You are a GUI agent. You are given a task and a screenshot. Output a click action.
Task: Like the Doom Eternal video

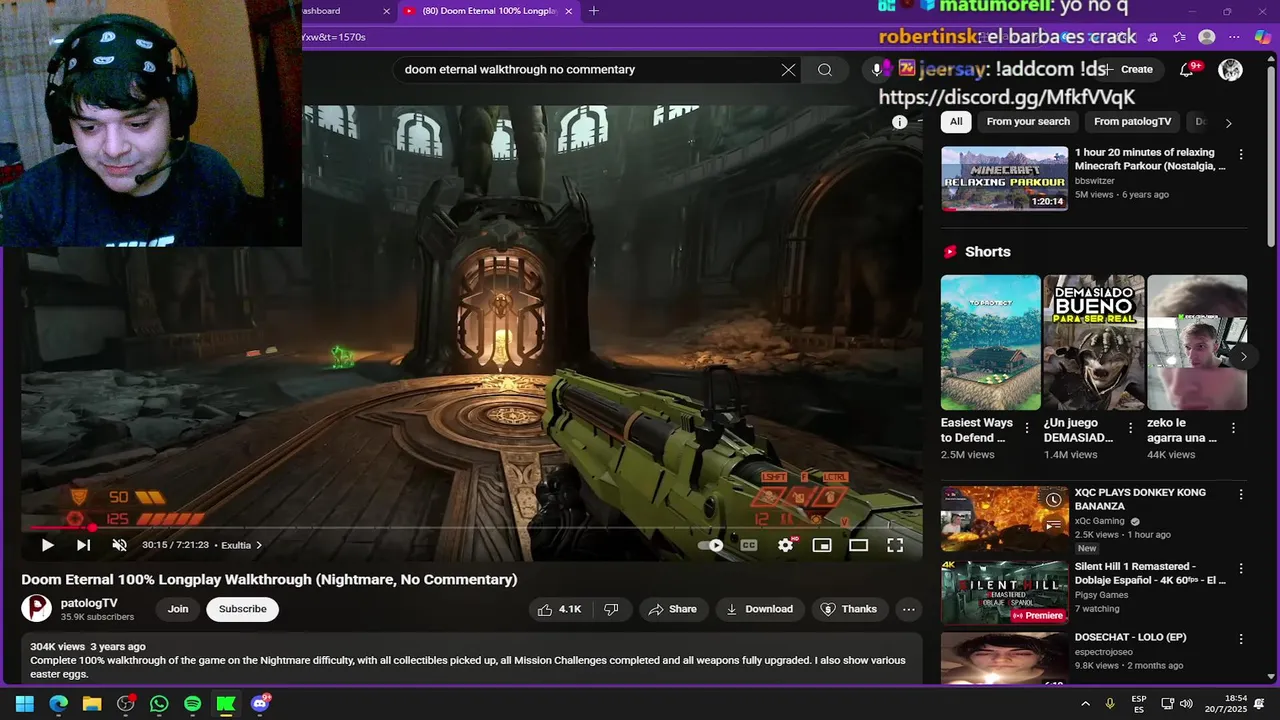558,609
